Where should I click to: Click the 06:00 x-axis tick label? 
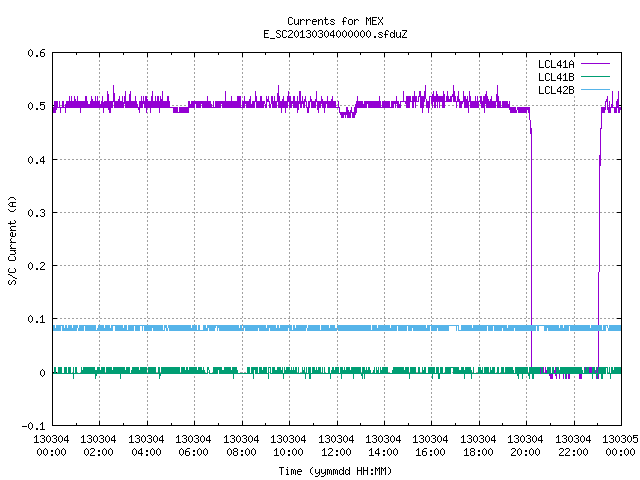pyautogui.click(x=193, y=446)
